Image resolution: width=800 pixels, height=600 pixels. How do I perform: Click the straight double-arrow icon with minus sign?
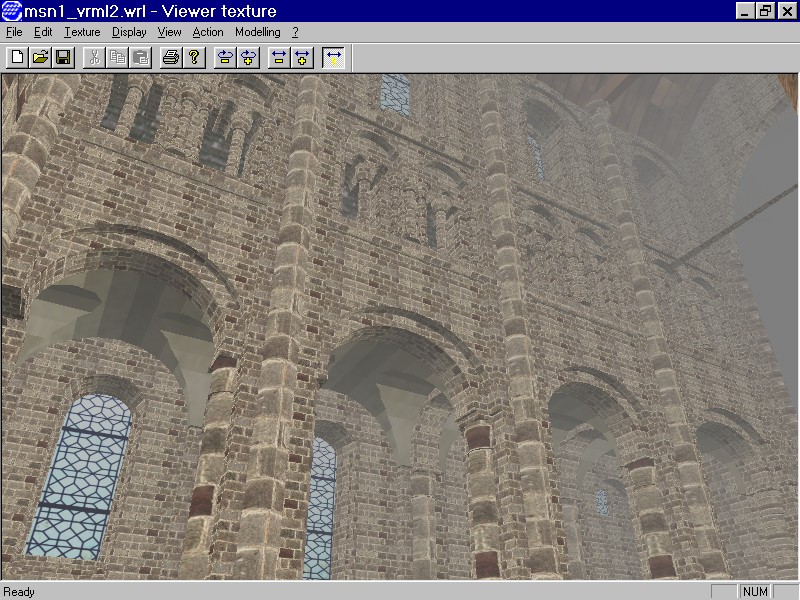pos(279,57)
